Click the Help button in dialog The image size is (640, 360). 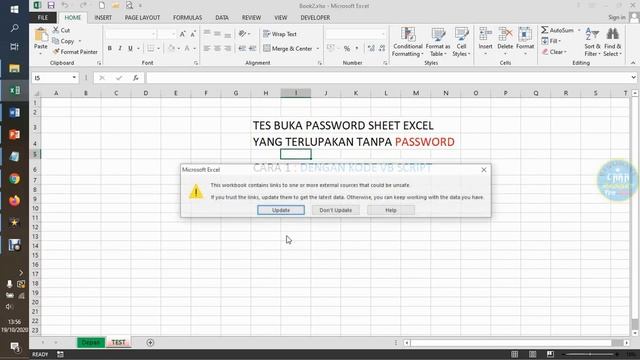pyautogui.click(x=391, y=210)
